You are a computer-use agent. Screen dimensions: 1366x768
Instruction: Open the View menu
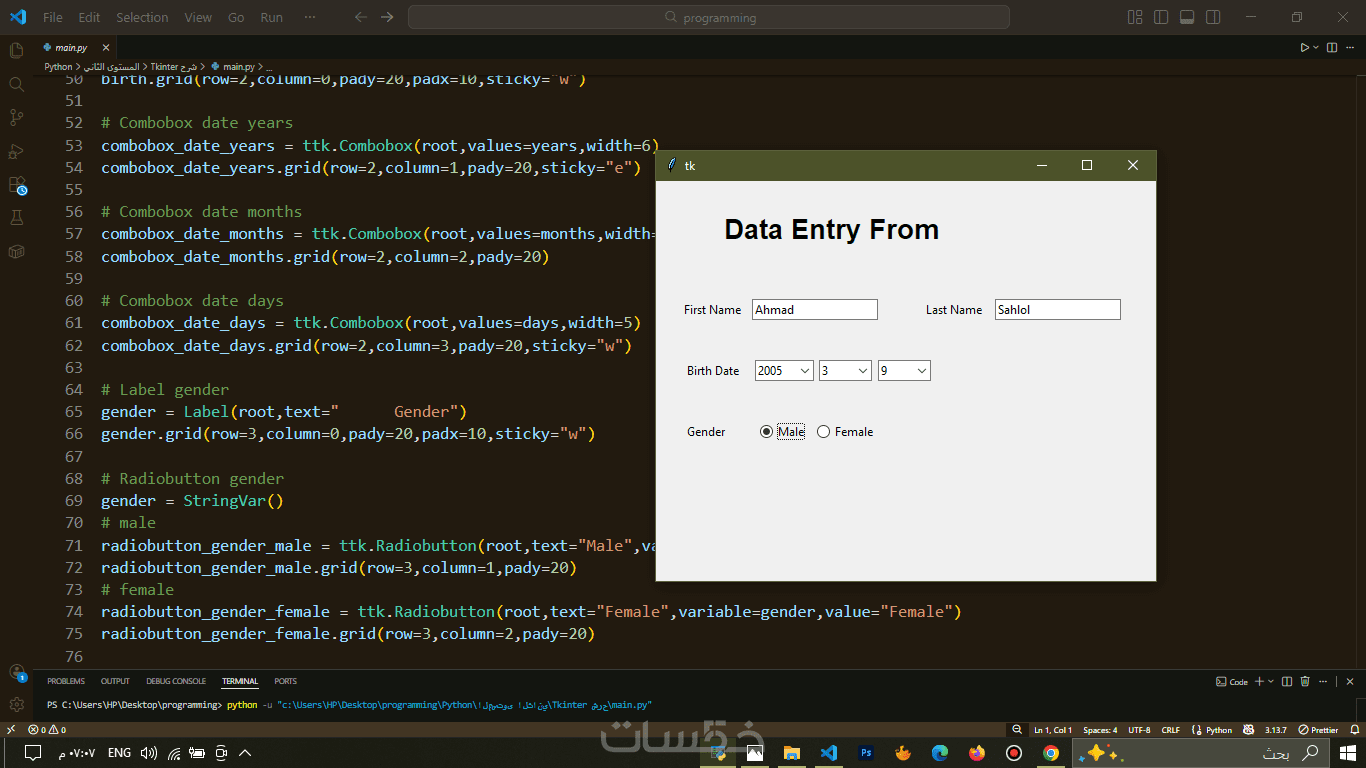198,17
